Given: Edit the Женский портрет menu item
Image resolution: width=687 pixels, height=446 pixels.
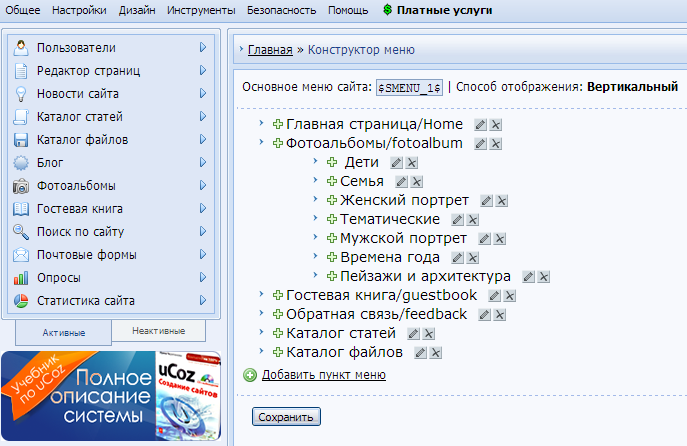Looking at the screenshot, I should (487, 201).
